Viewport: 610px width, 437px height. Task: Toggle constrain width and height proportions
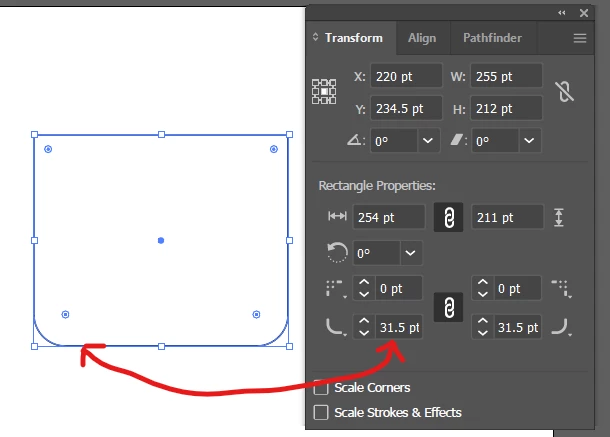564,92
